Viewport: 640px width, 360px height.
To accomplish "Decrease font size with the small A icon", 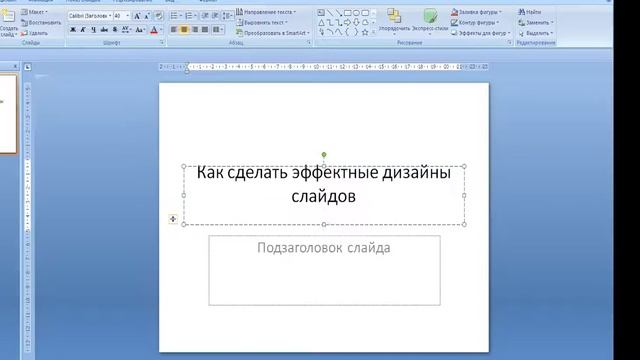I will coord(147,16).
